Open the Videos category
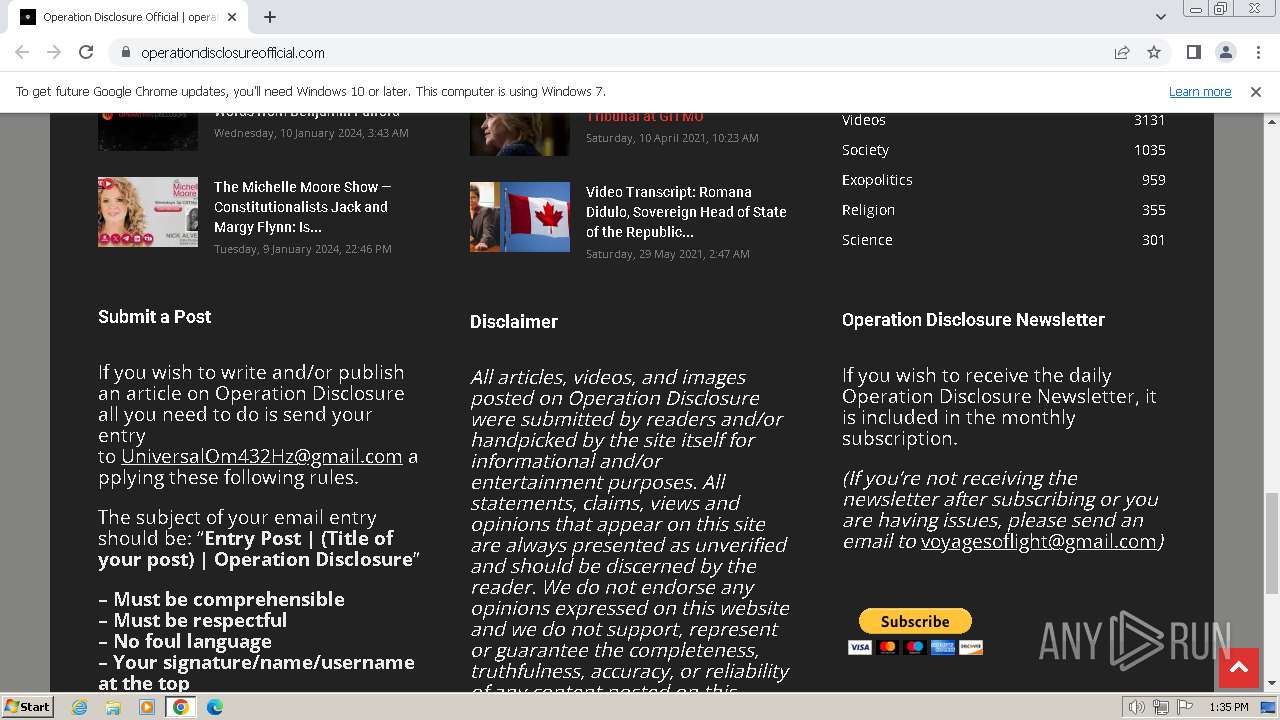The height and width of the screenshot is (720, 1280). [x=864, y=120]
